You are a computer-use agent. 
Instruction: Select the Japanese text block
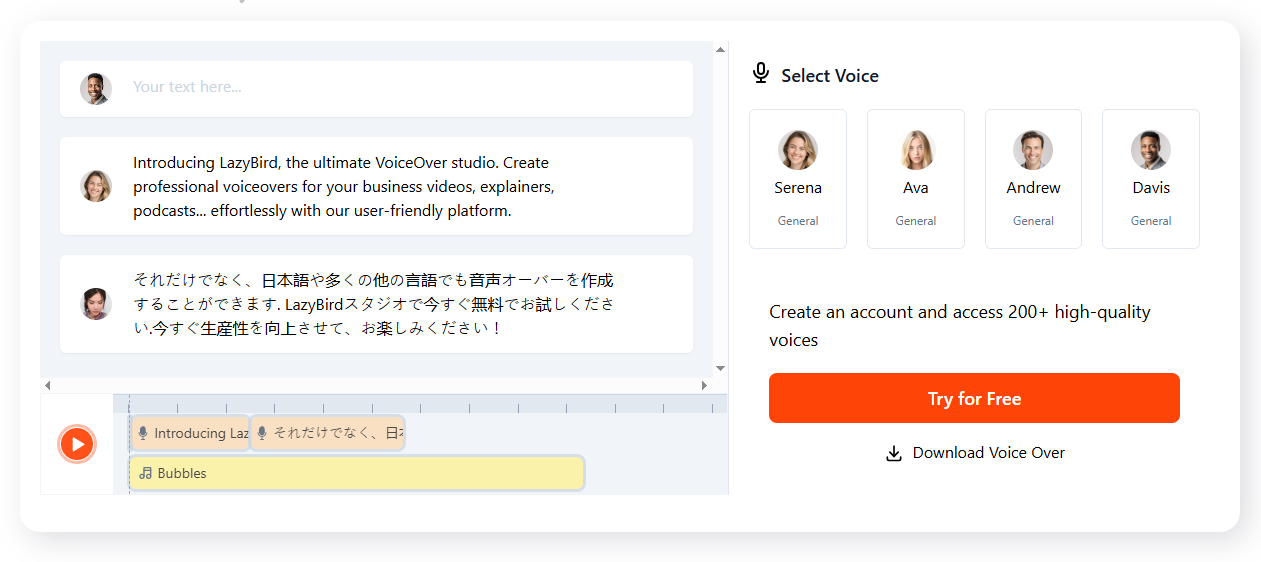point(376,304)
